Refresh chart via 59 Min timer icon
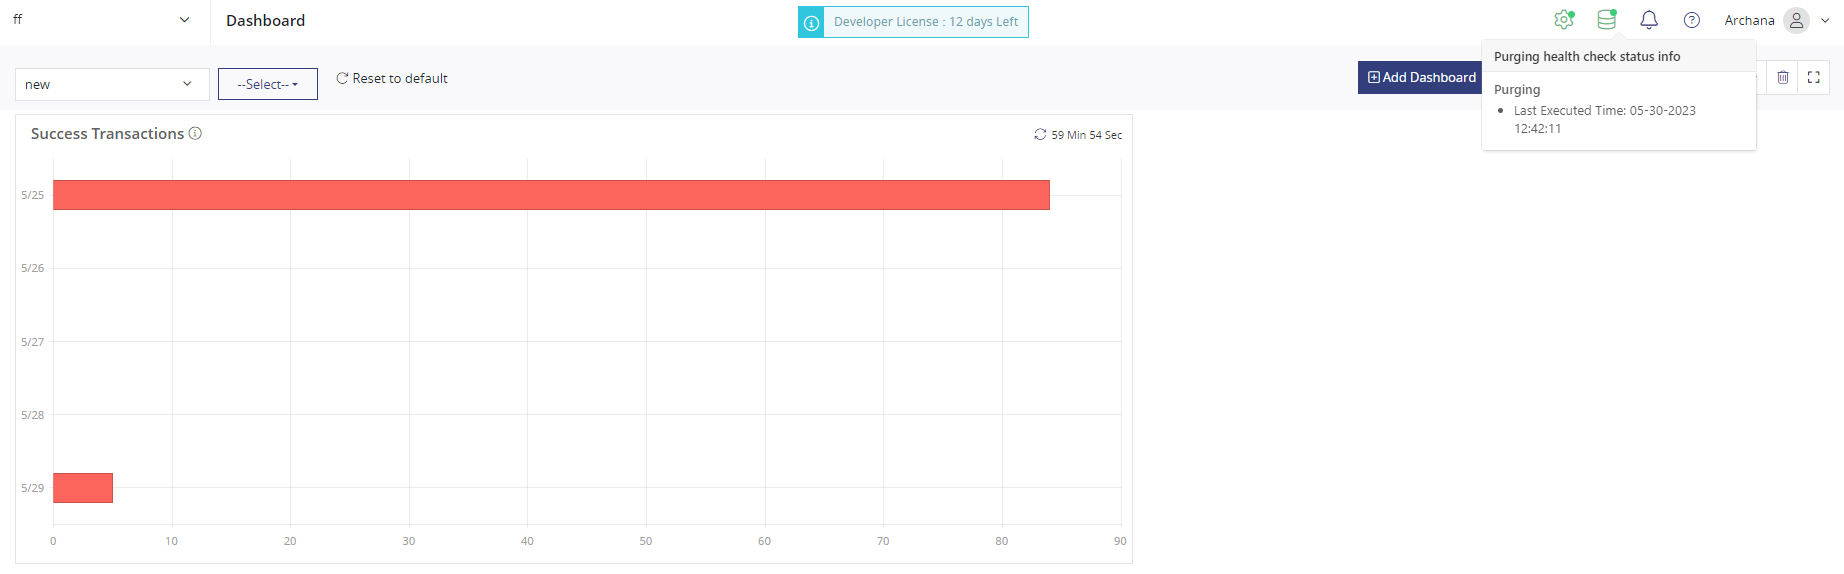Screen dimensions: 1844x574 click(1040, 134)
